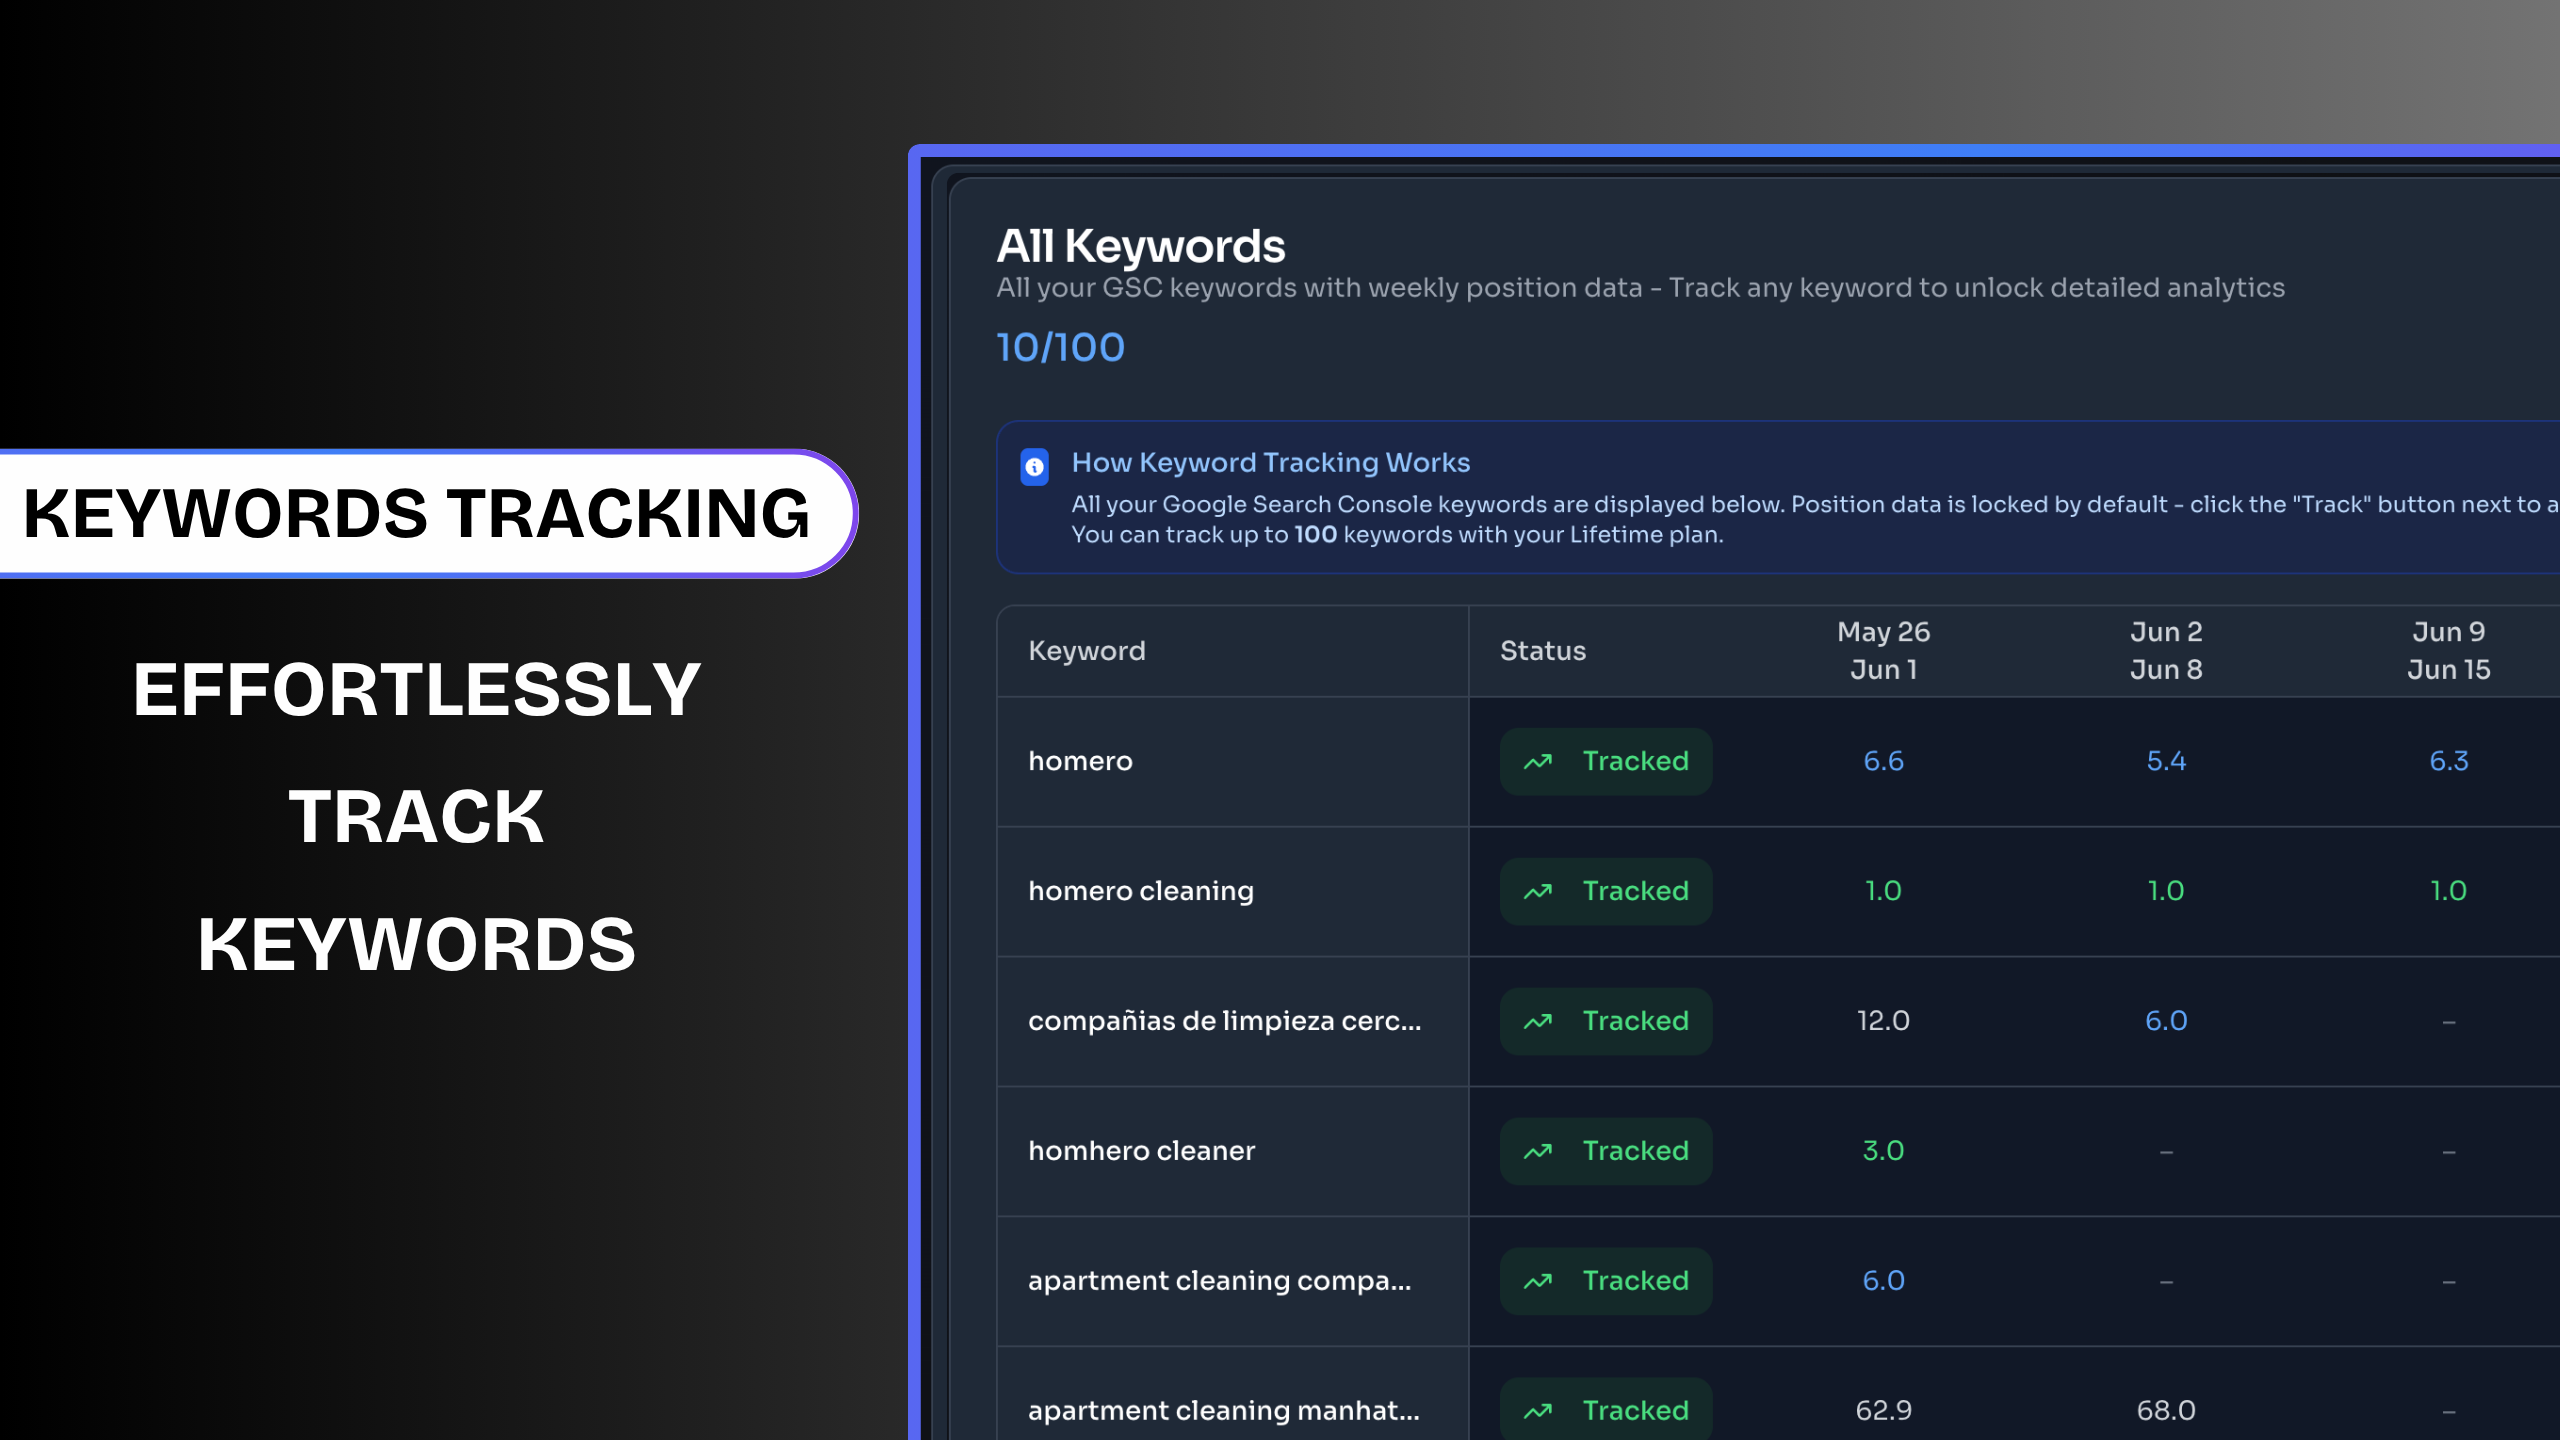This screenshot has height=1440, width=2560.
Task: Toggle Tracked button for compañias de limpieza cerc...
Action: tap(1605, 1021)
